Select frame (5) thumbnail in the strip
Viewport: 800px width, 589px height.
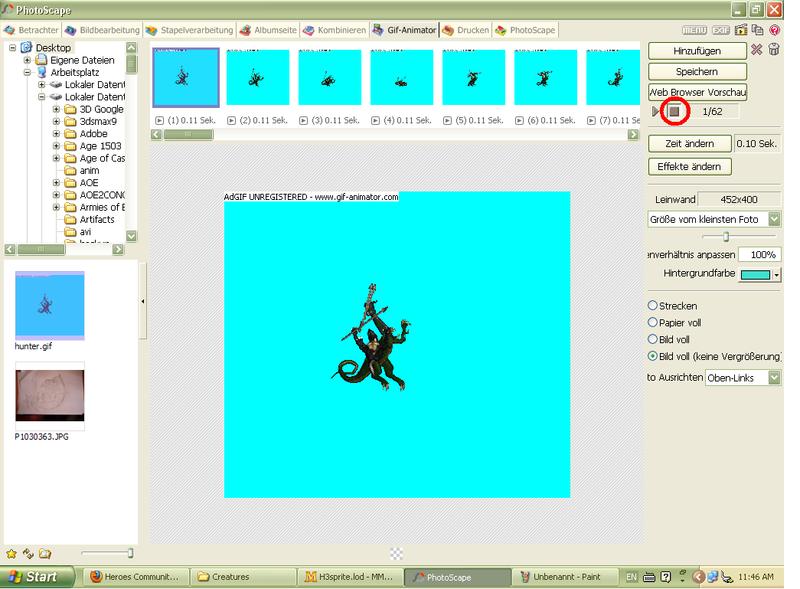click(473, 77)
